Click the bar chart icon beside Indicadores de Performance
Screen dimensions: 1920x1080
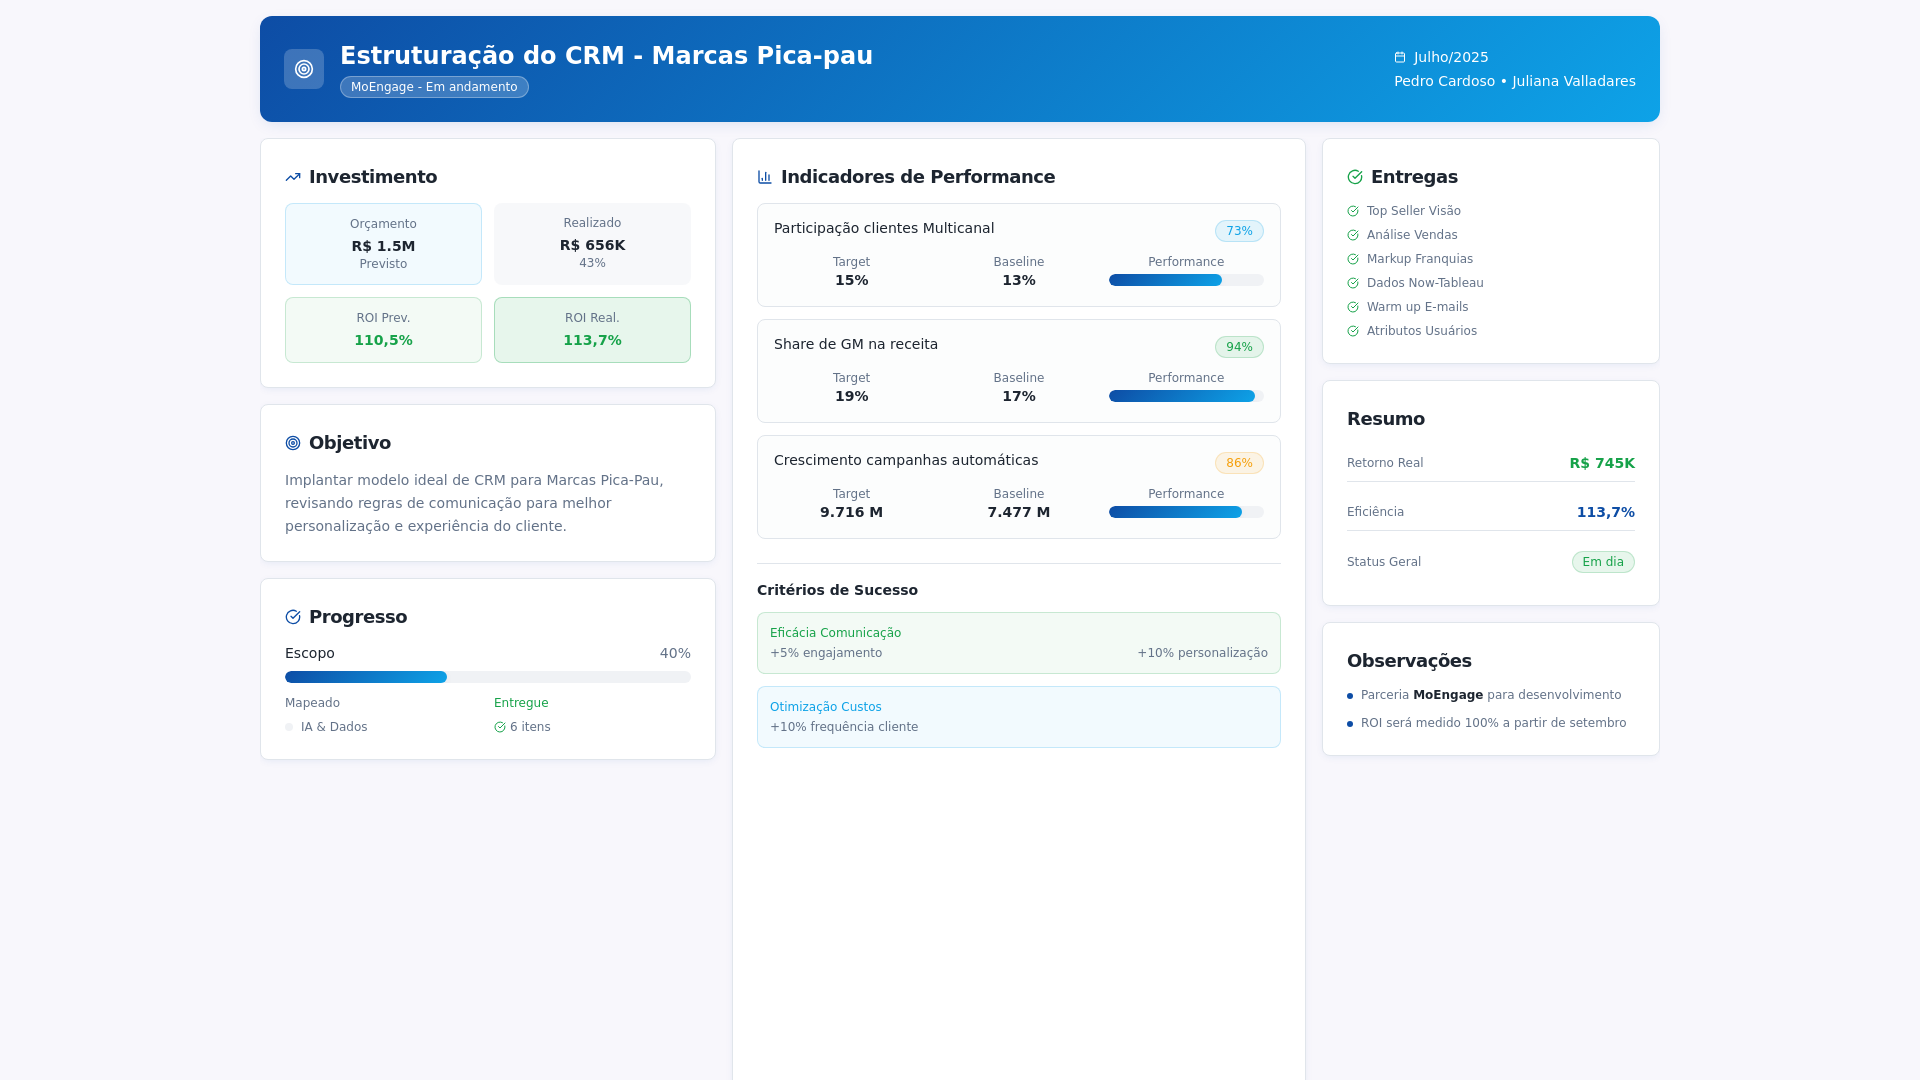pos(765,177)
